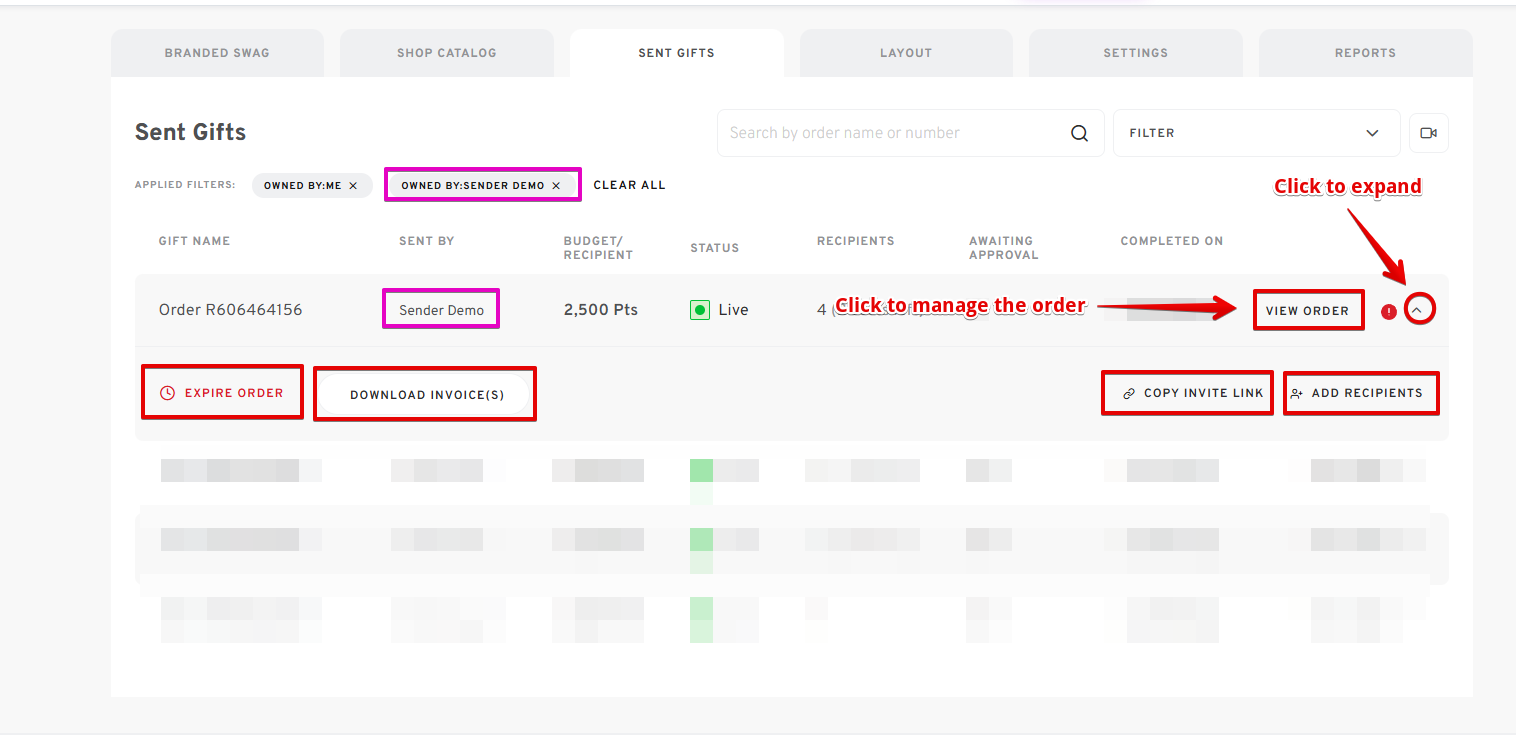Select the Sent Gifts tab
The image size is (1516, 735).
click(x=676, y=53)
